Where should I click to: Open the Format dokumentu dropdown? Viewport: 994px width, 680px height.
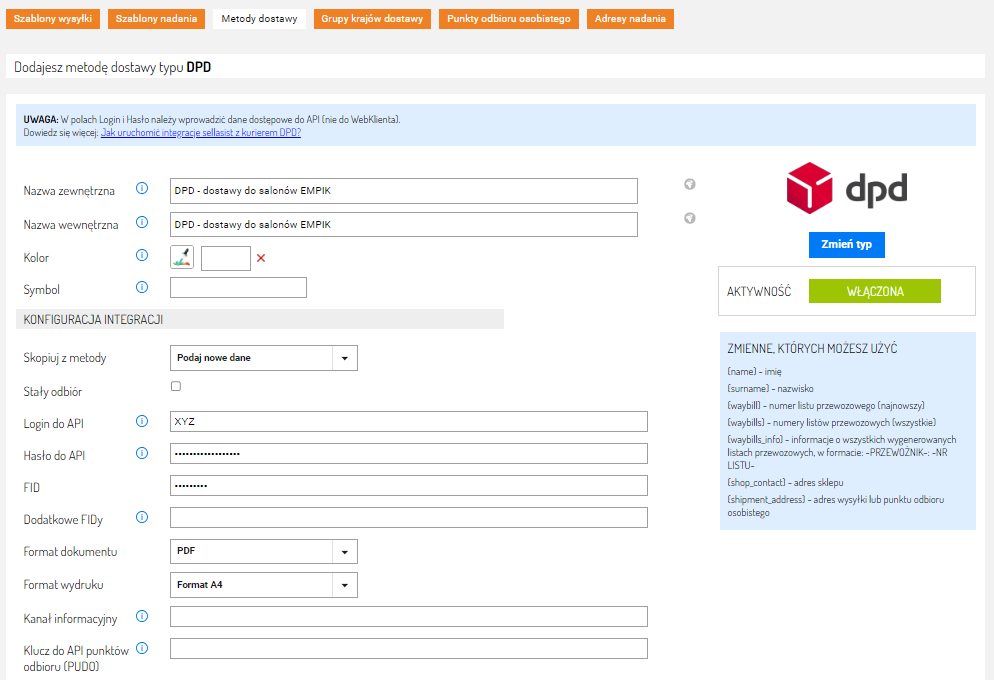coord(264,551)
